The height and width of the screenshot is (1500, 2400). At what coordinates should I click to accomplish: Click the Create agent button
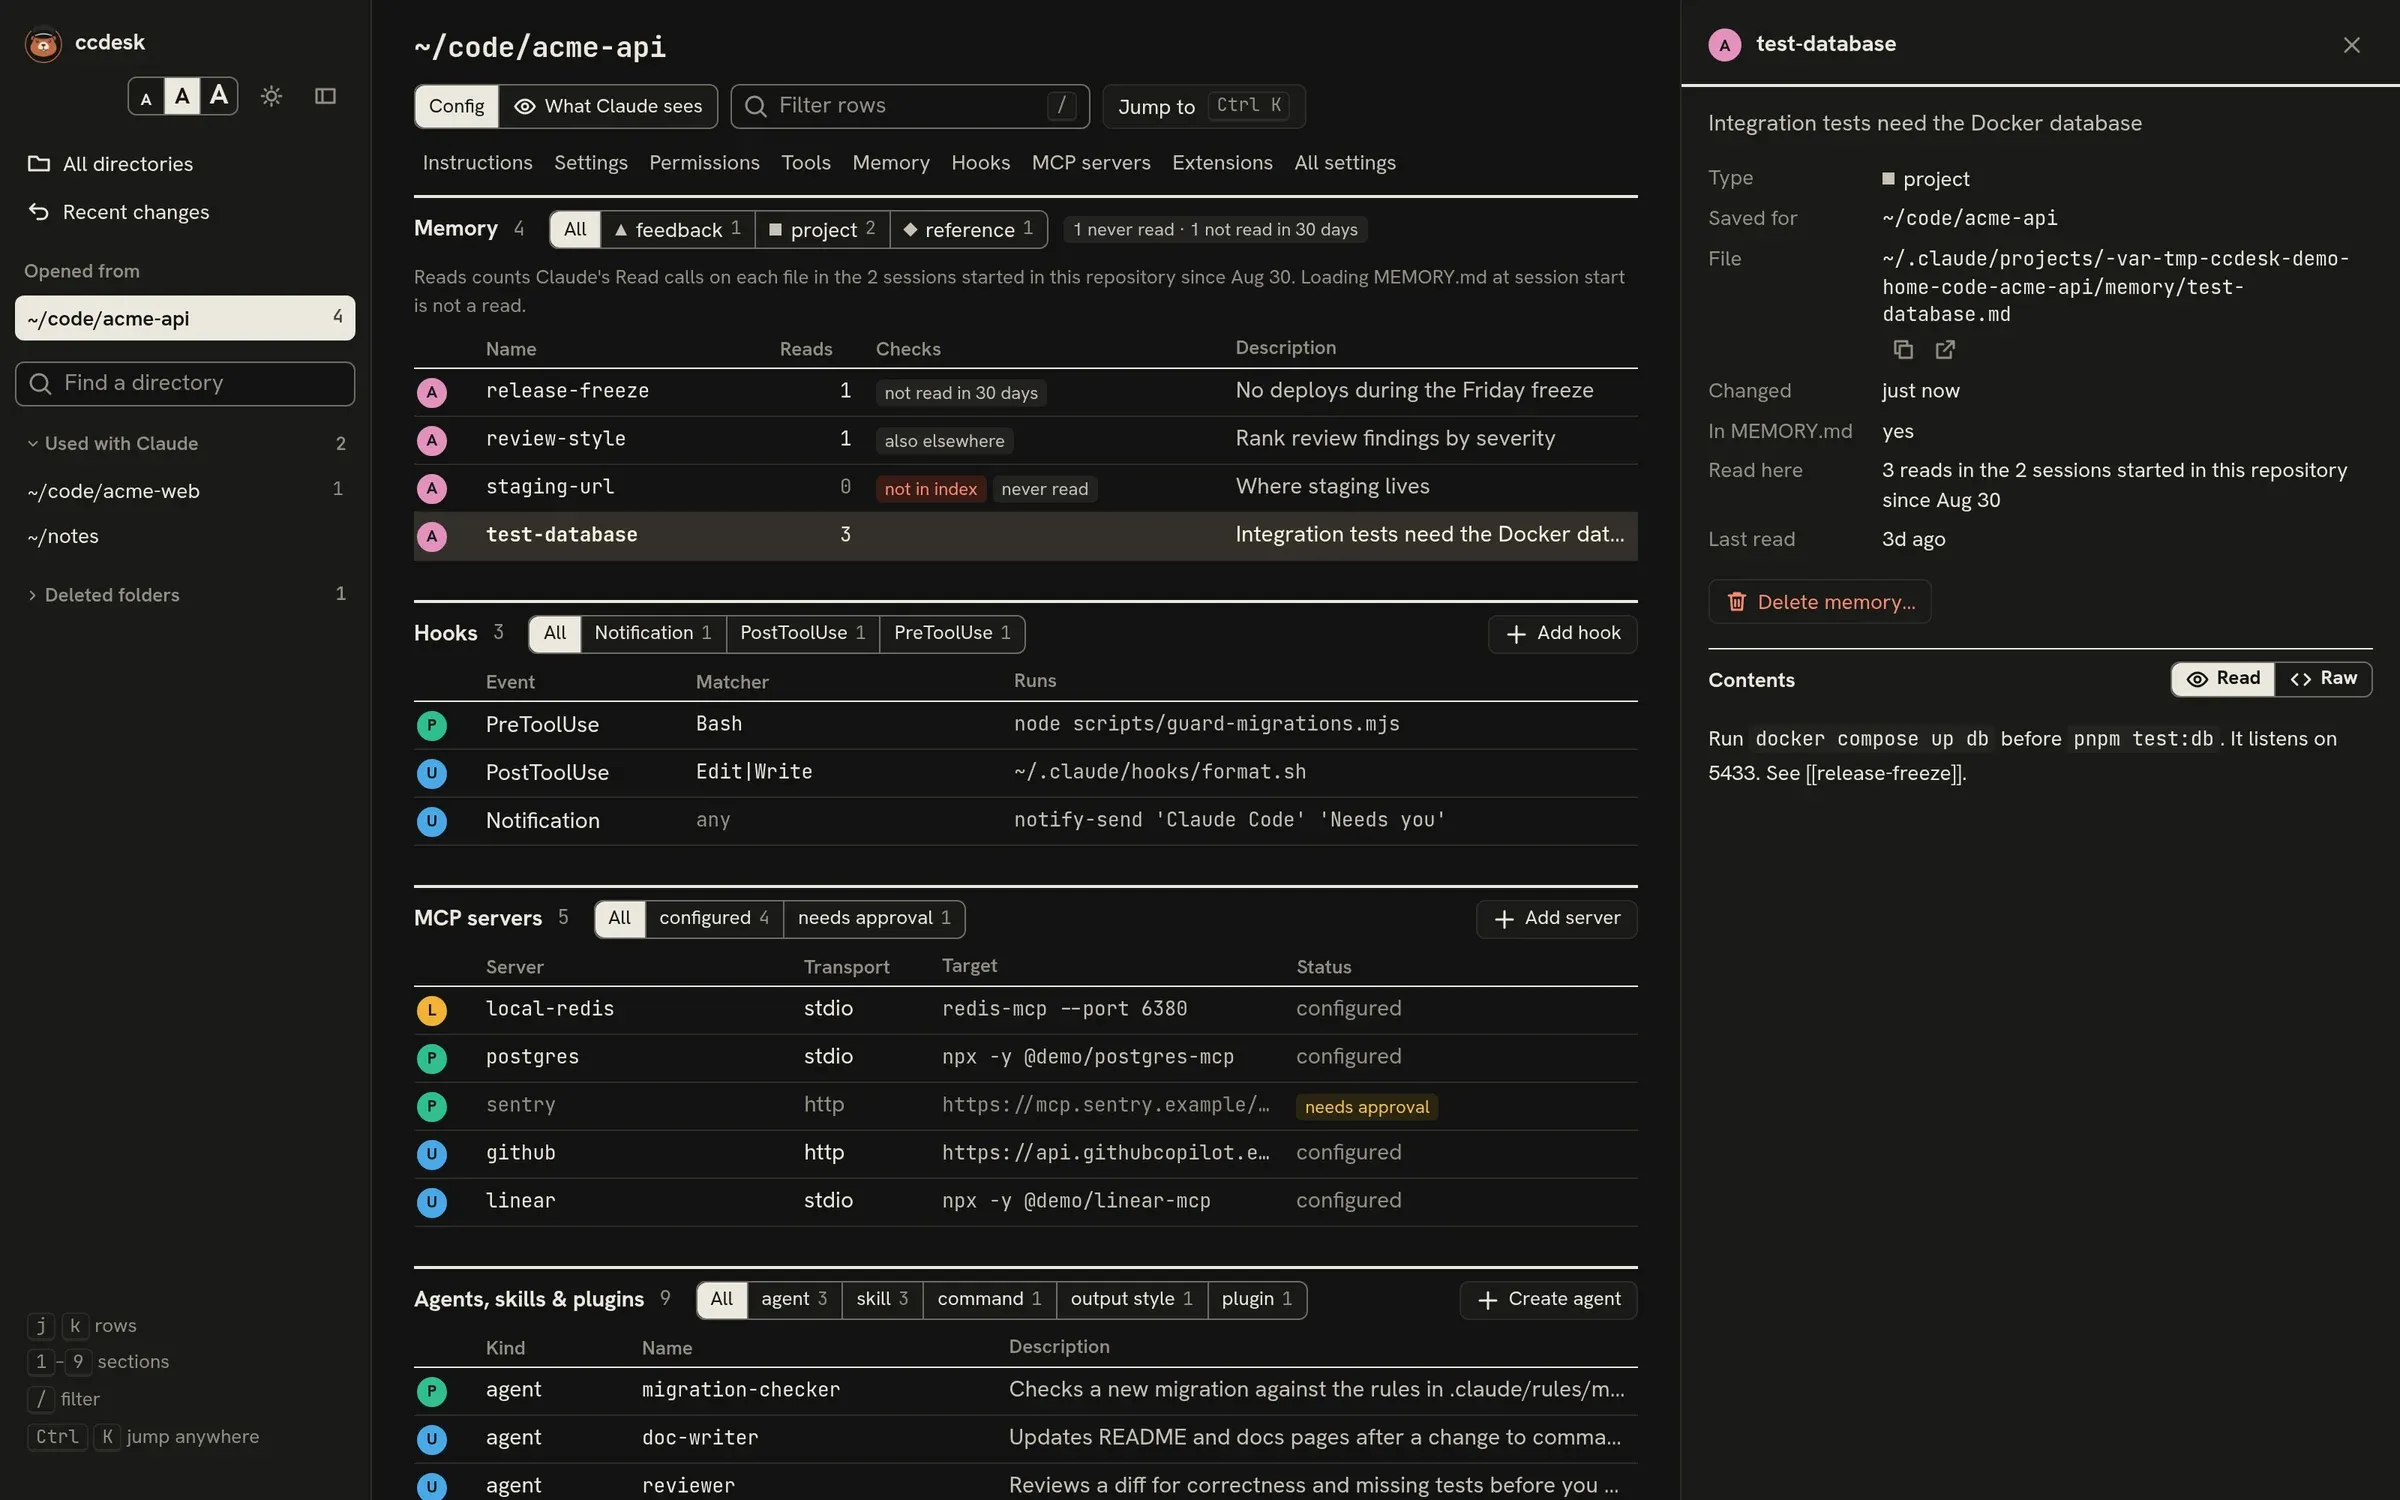(1548, 1300)
